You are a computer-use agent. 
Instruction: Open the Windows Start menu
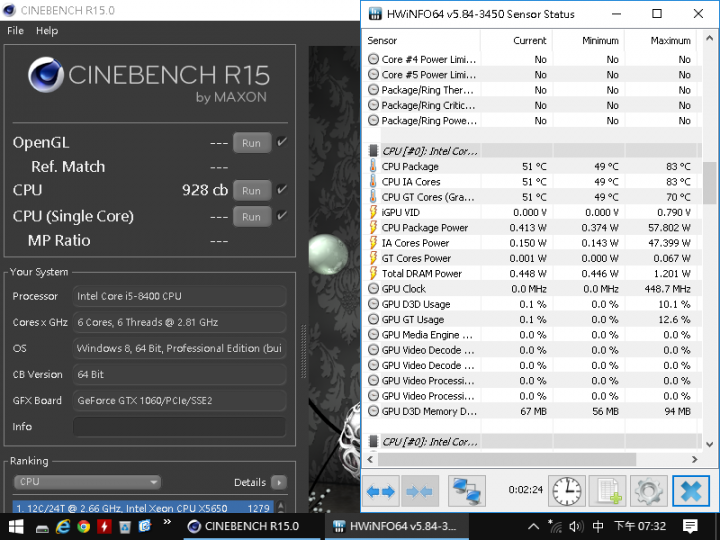click(x=16, y=526)
